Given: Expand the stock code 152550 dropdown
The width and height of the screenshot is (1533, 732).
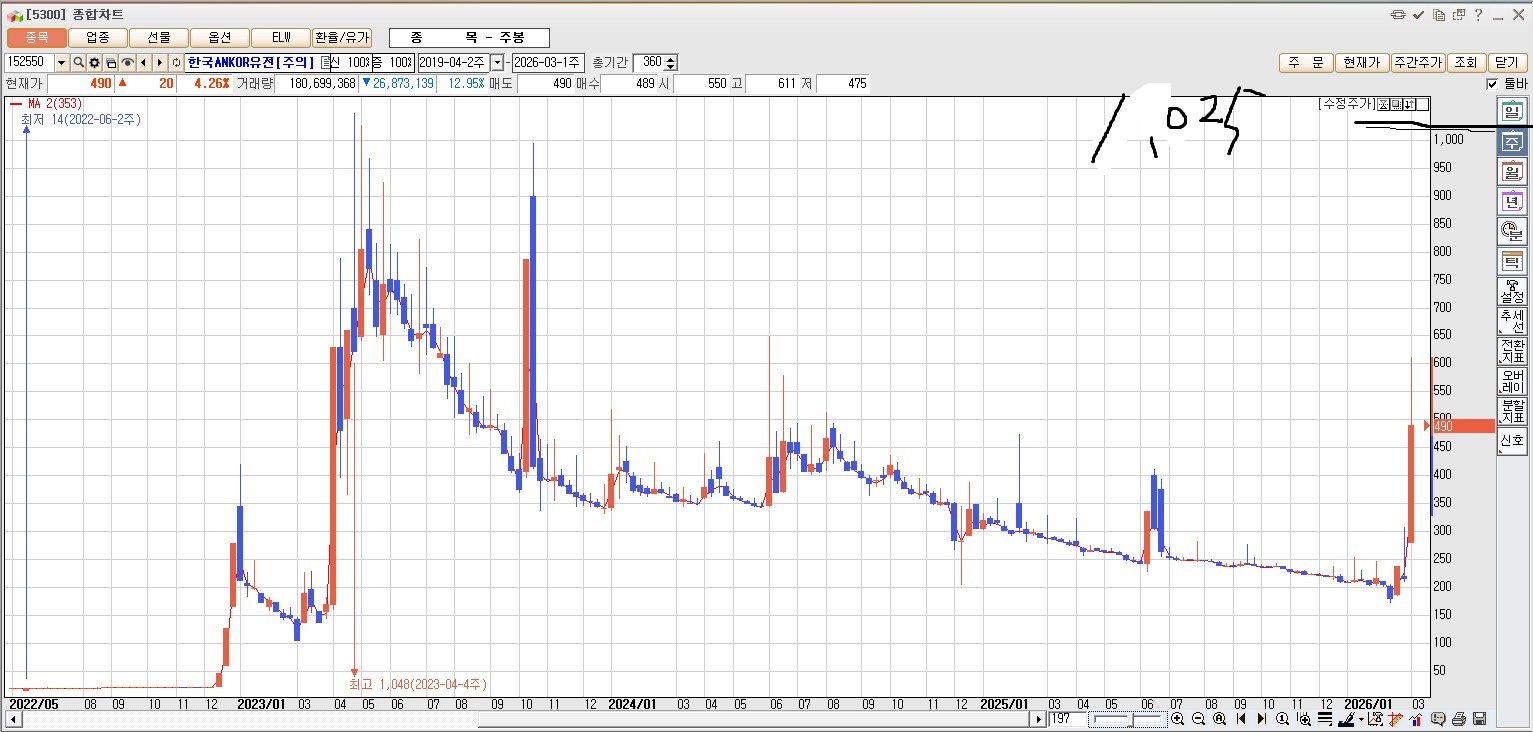Looking at the screenshot, I should coord(62,63).
